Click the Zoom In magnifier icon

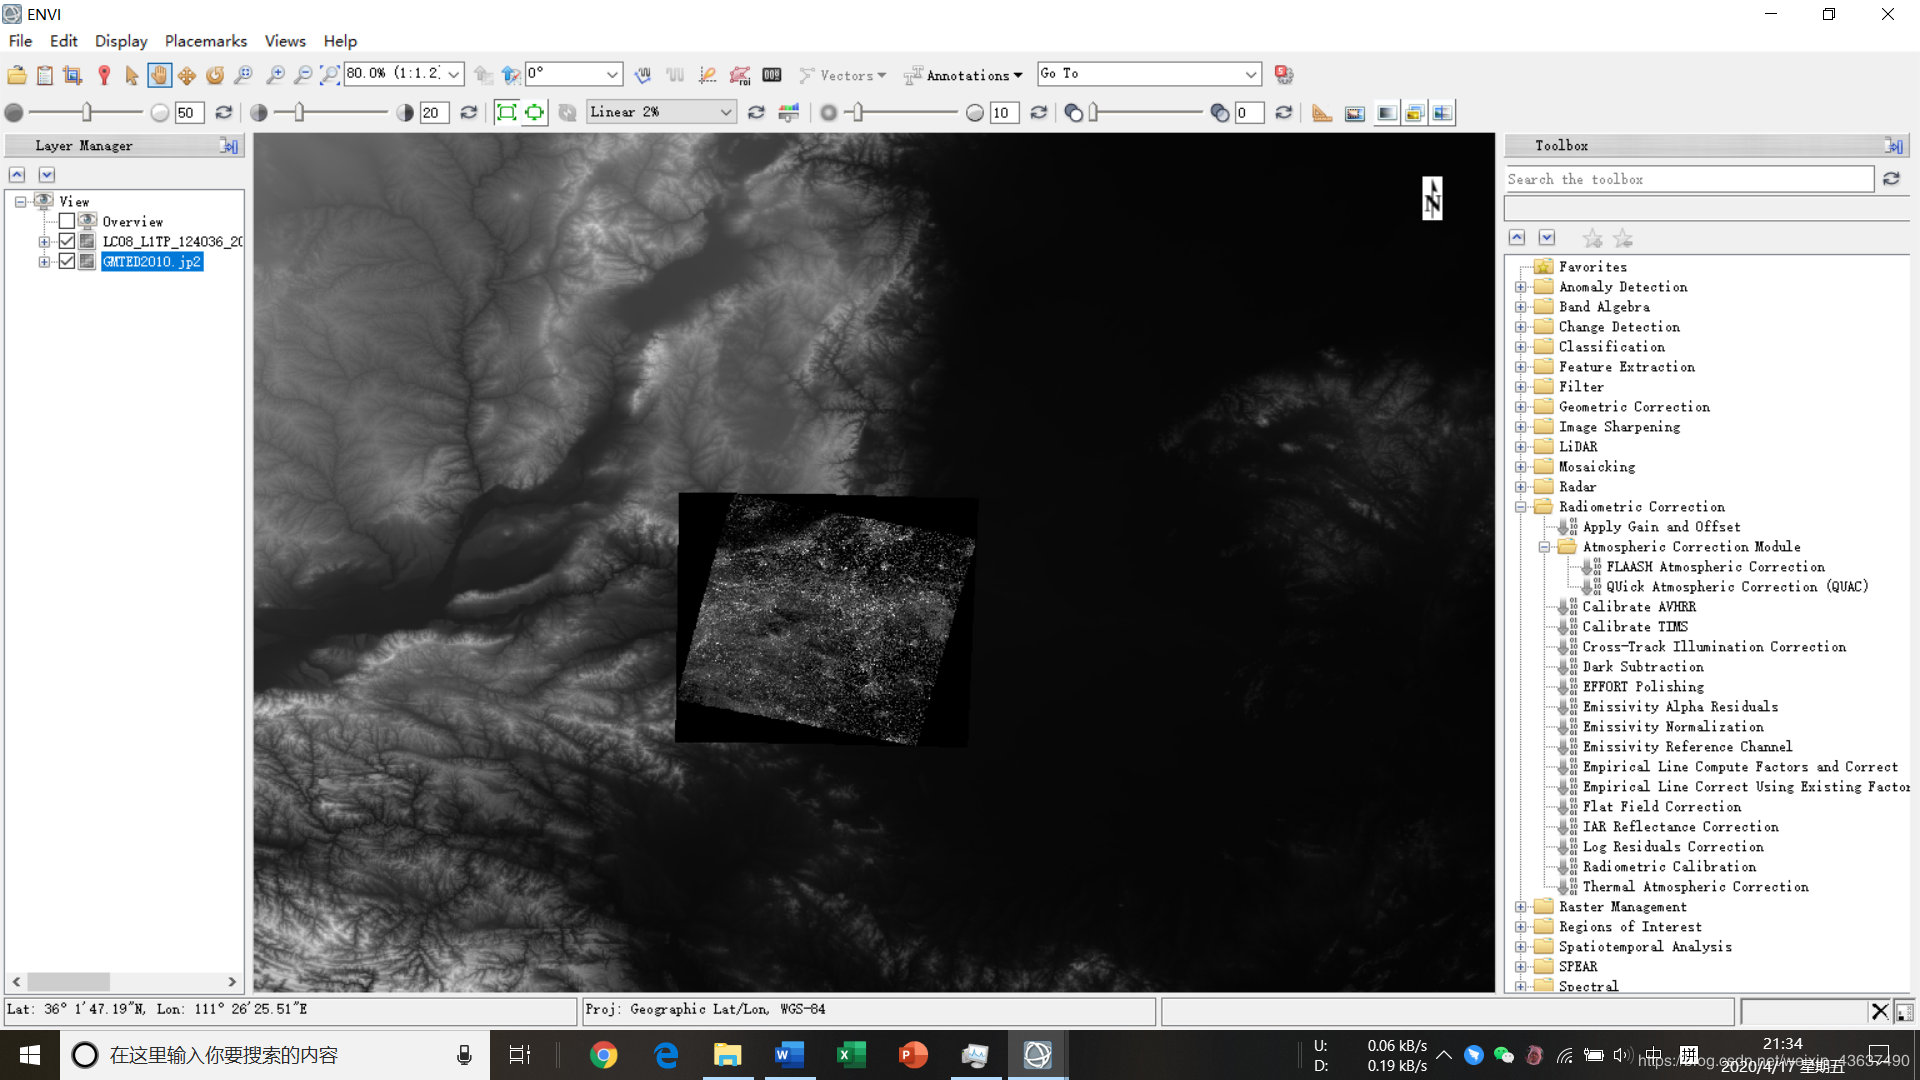[275, 75]
